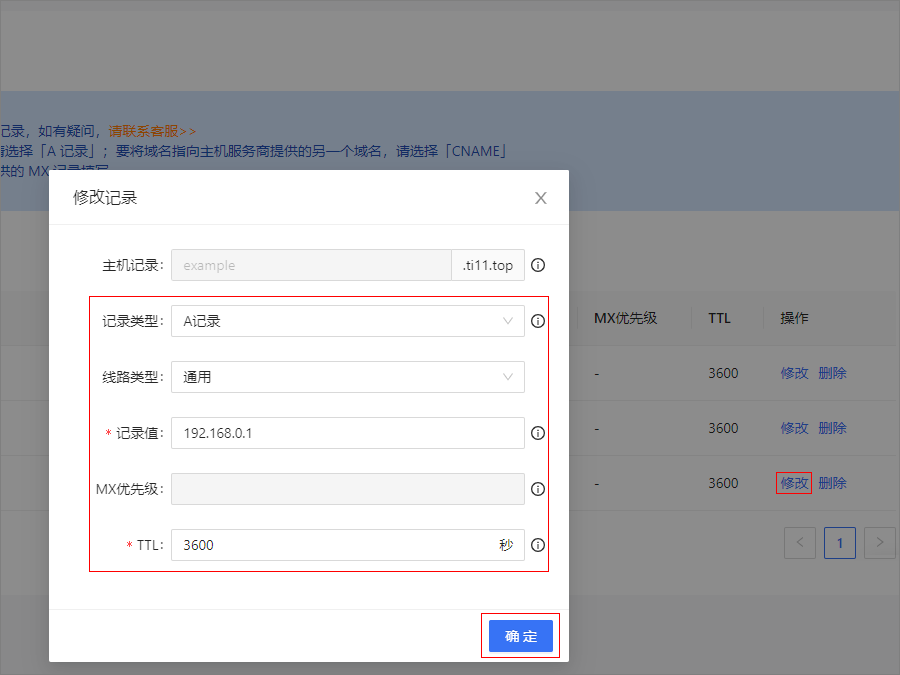Image resolution: width=900 pixels, height=675 pixels.
Task: Open the 记录类型 dropdown showing A记录
Action: click(x=348, y=321)
